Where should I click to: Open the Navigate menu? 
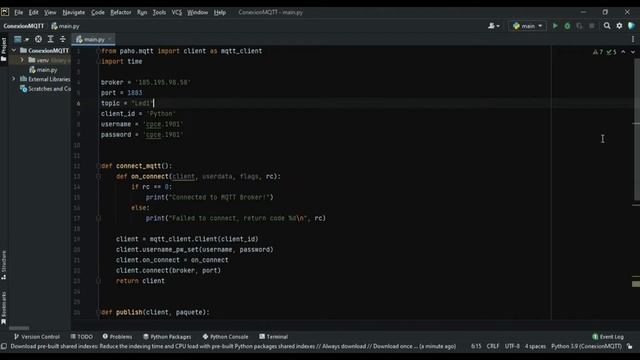[73, 12]
